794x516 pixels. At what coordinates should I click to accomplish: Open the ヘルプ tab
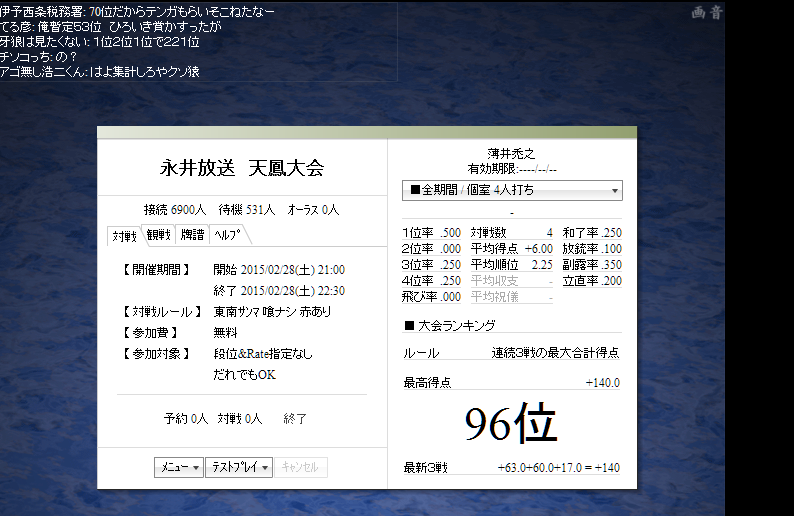(x=227, y=235)
